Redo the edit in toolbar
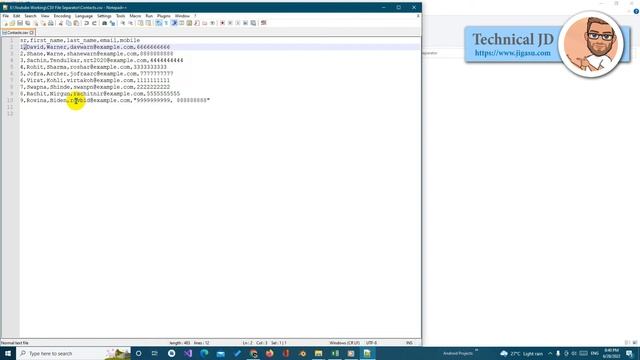Screen dimensions: 640x360 click(x=94, y=23)
